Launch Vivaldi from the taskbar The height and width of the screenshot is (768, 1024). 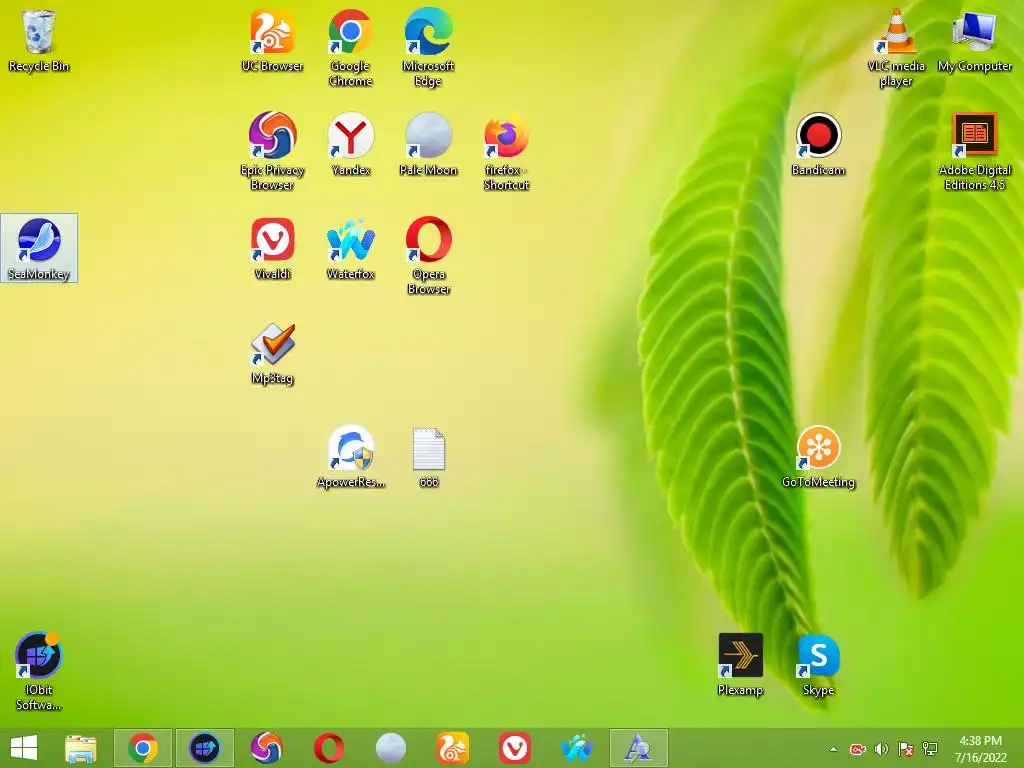[515, 748]
